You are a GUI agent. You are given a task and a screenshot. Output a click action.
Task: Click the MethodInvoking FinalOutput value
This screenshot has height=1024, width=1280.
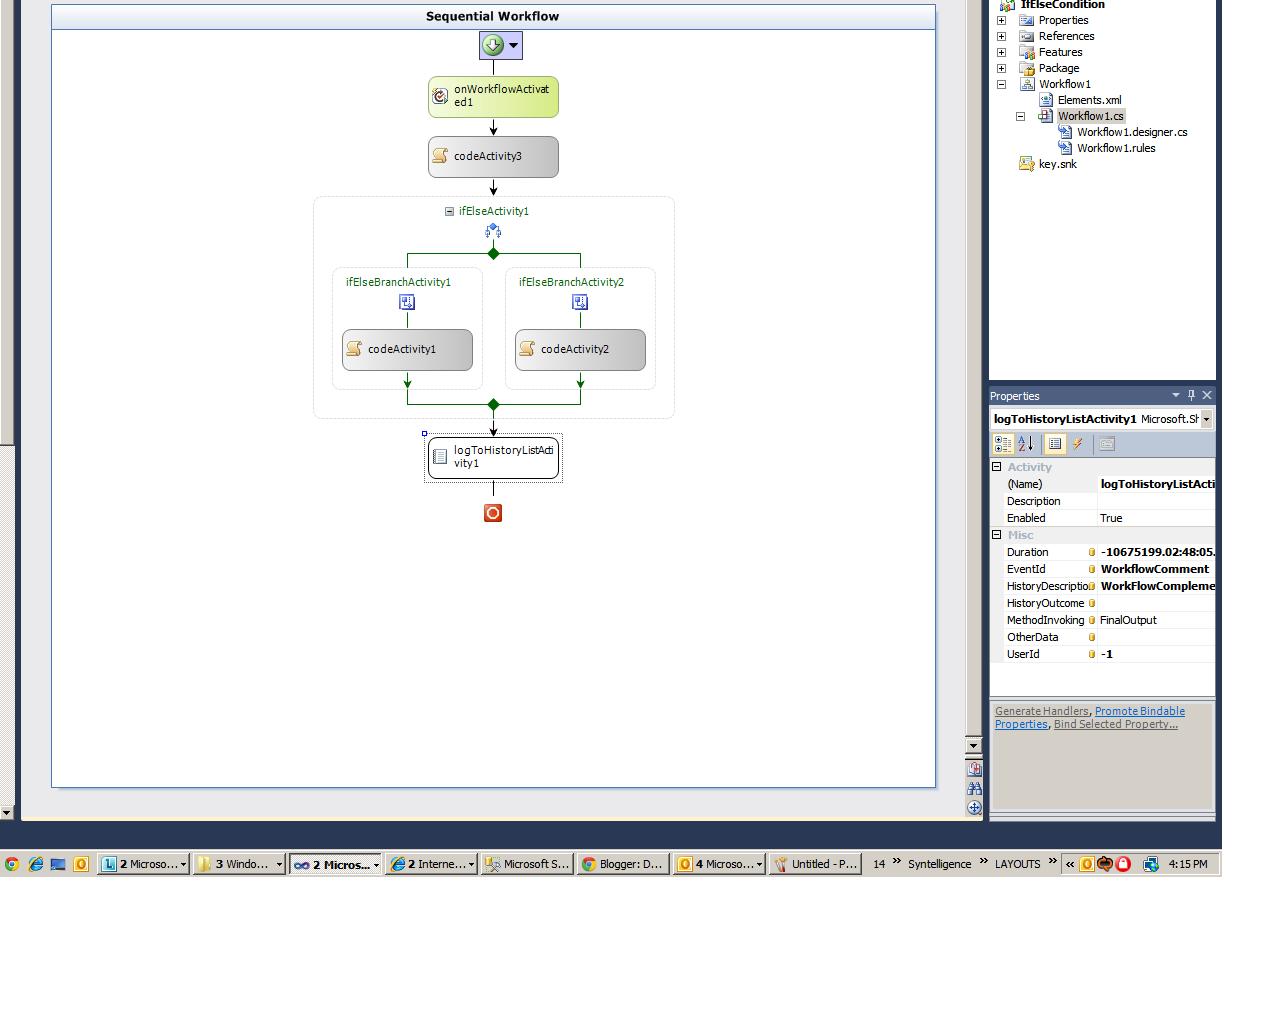pos(1128,620)
